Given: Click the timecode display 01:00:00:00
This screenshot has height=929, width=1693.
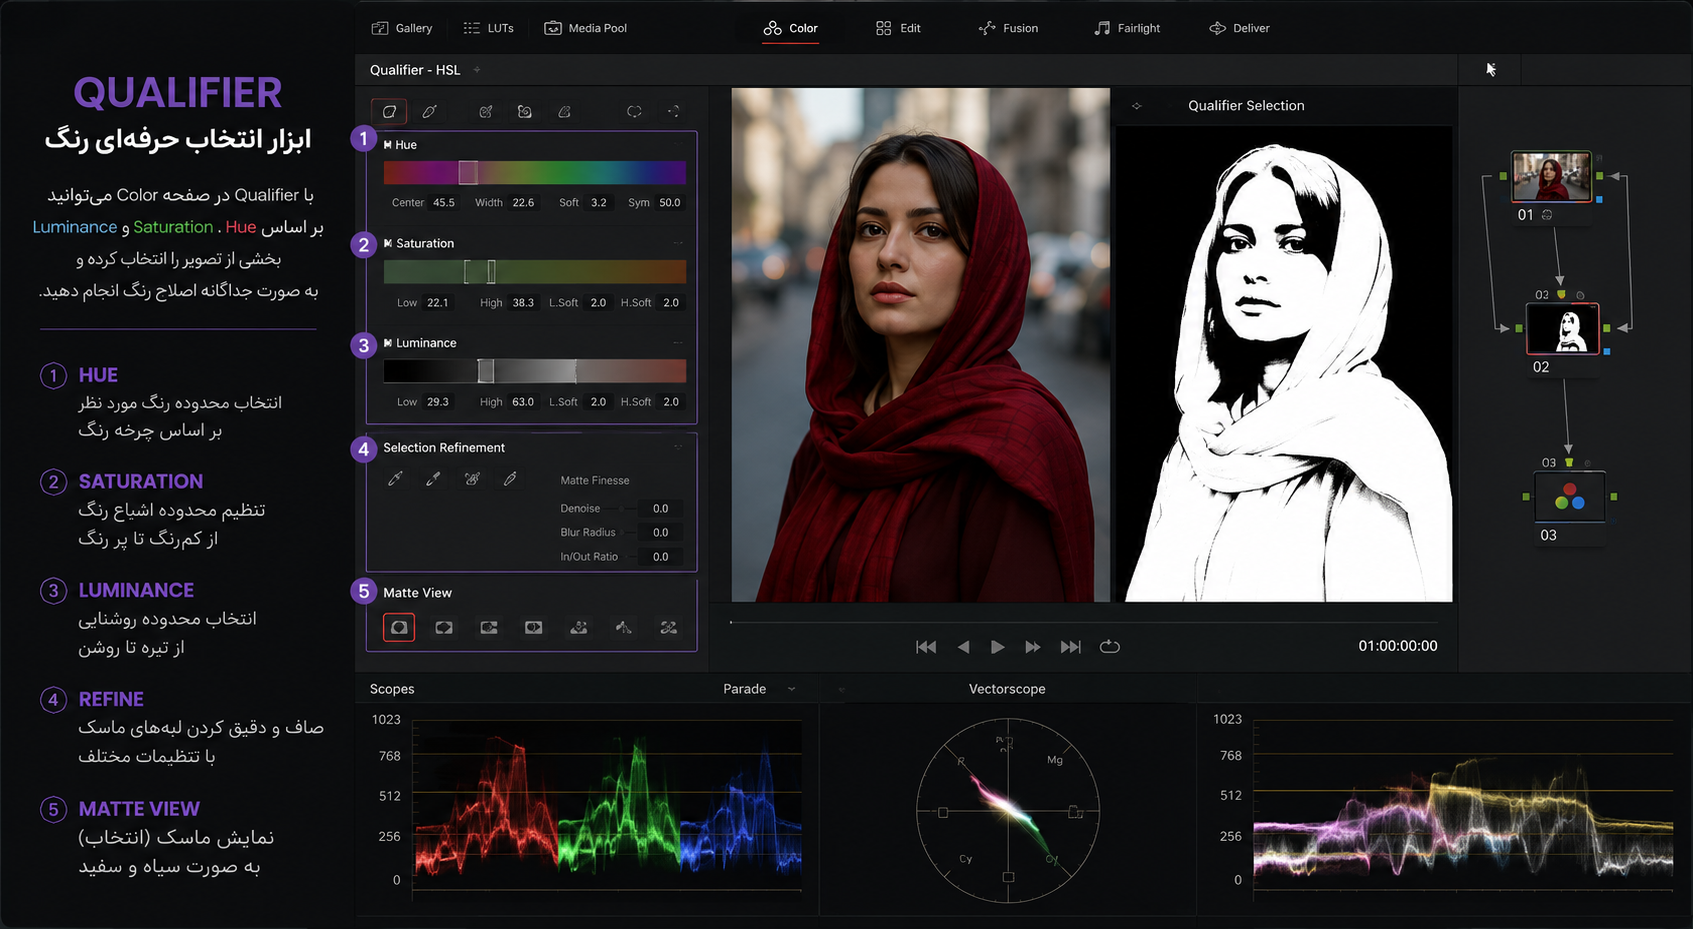Looking at the screenshot, I should pyautogui.click(x=1398, y=646).
